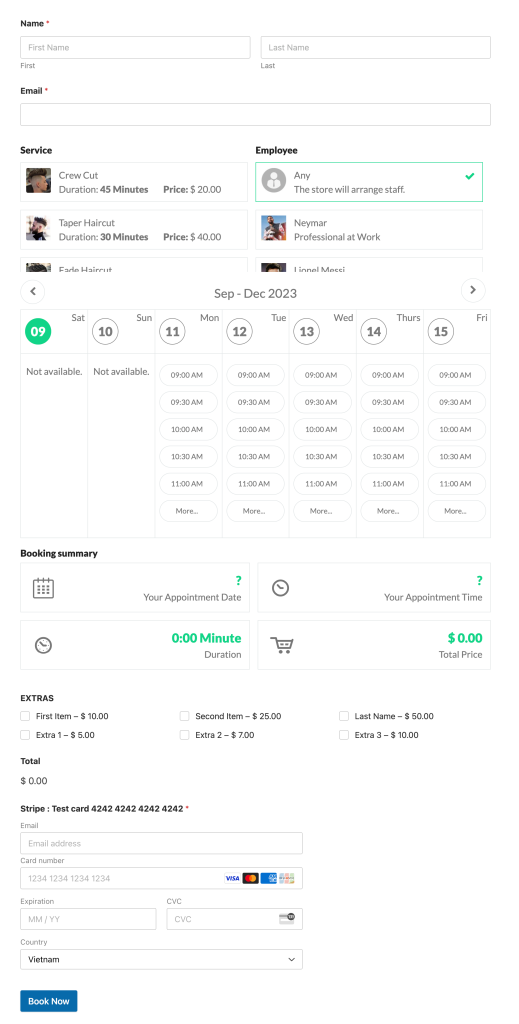Pick 09:30 AM slot on Tuesday 12

click(254, 402)
